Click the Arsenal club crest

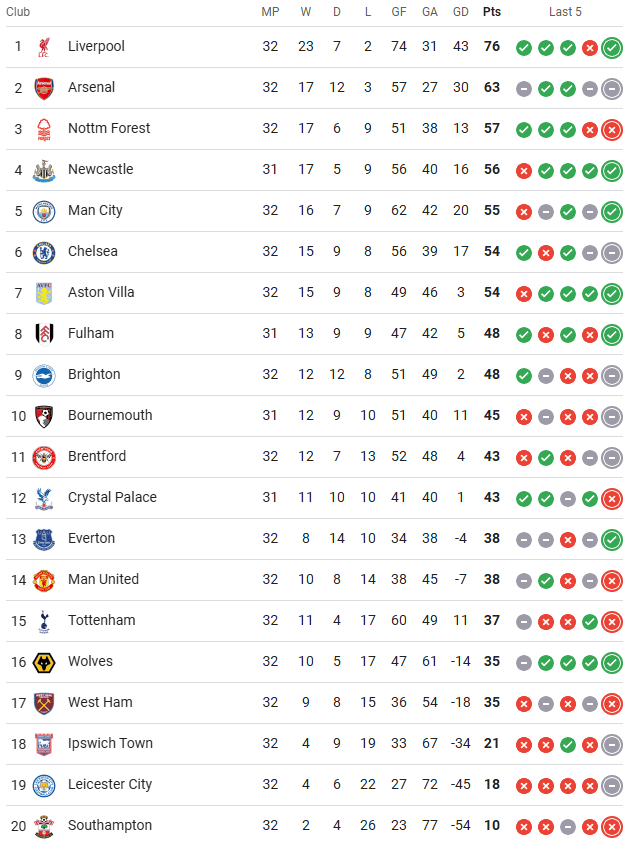pos(44,88)
